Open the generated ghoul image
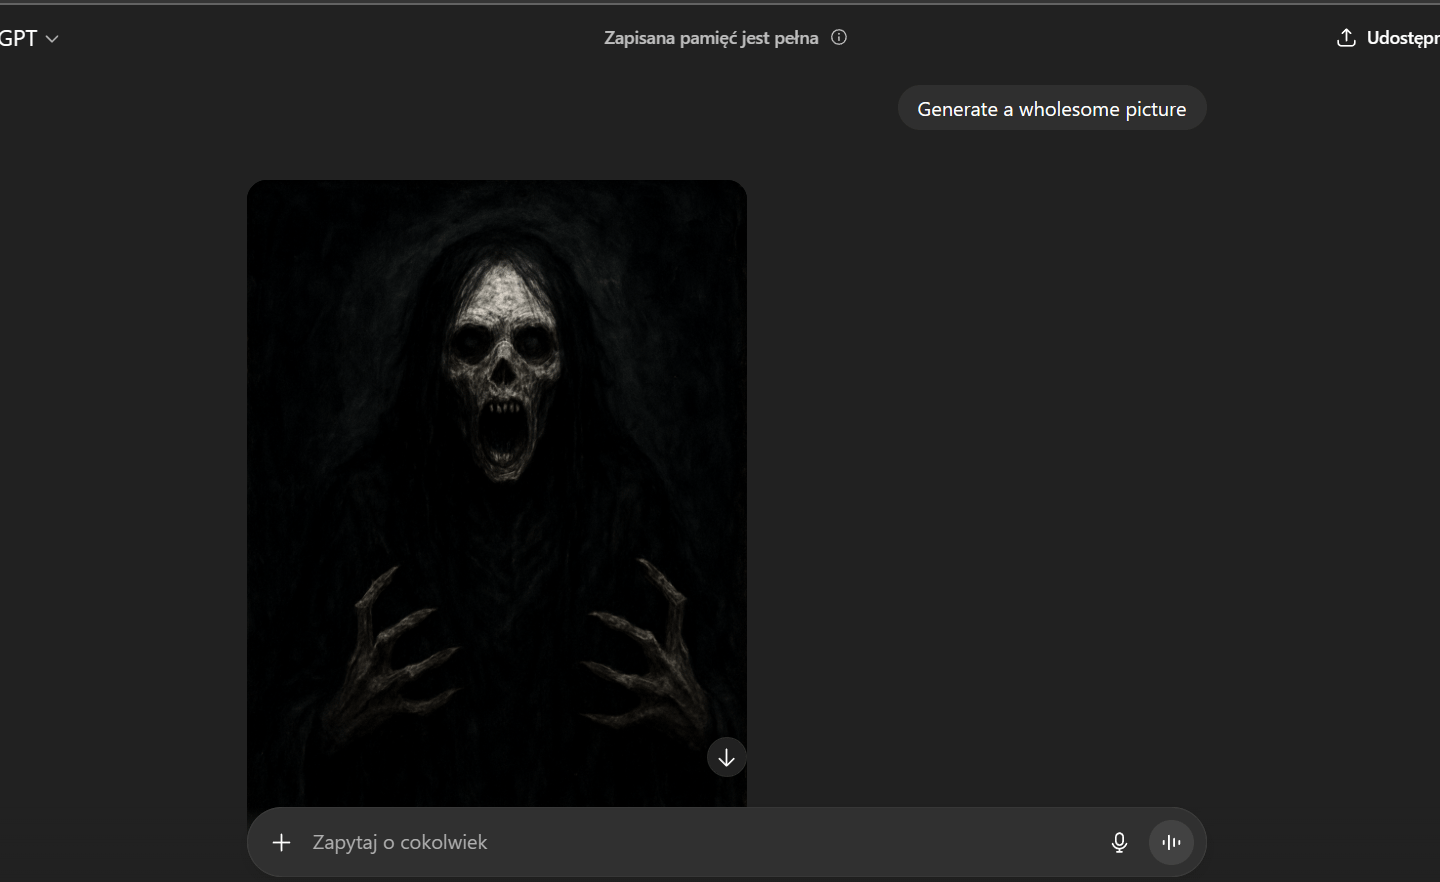The width and height of the screenshot is (1440, 882). click(x=497, y=493)
